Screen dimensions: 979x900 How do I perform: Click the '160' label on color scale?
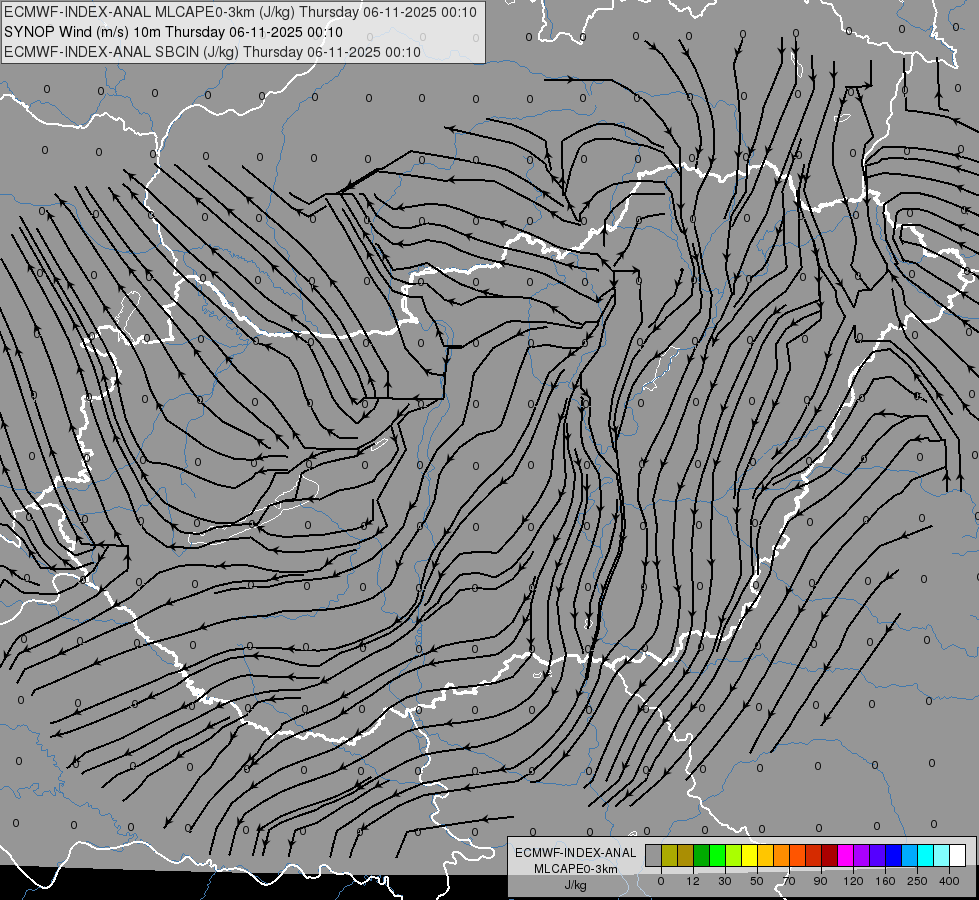[x=885, y=881]
